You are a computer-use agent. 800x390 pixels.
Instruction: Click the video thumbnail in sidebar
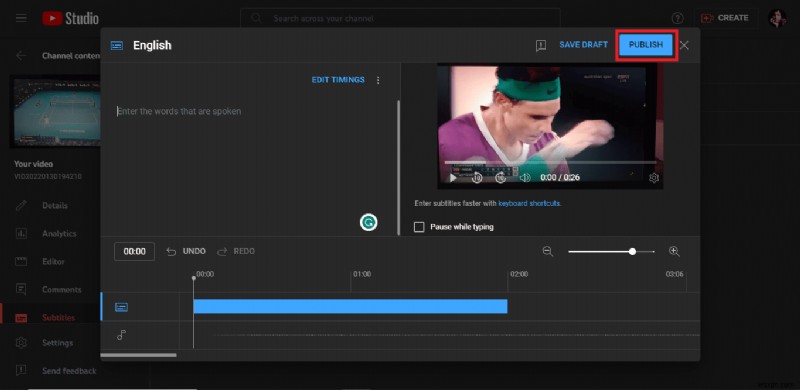[x=56, y=112]
